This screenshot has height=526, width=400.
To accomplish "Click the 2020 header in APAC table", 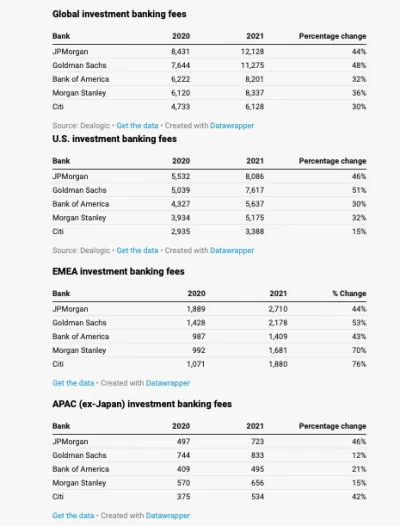I will coord(181,426).
